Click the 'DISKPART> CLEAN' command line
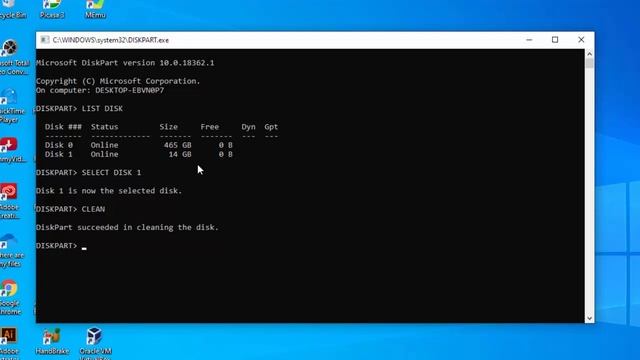 pyautogui.click(x=70, y=209)
